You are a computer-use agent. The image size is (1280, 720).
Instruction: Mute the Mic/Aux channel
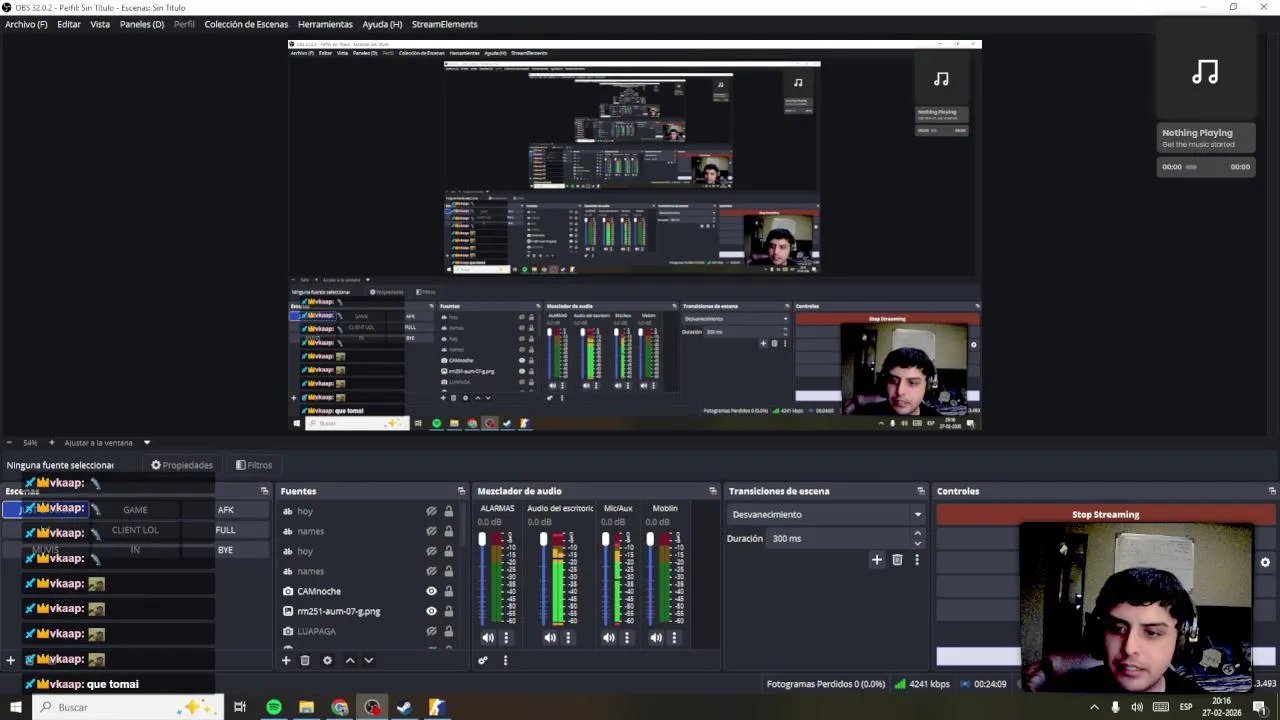609,637
